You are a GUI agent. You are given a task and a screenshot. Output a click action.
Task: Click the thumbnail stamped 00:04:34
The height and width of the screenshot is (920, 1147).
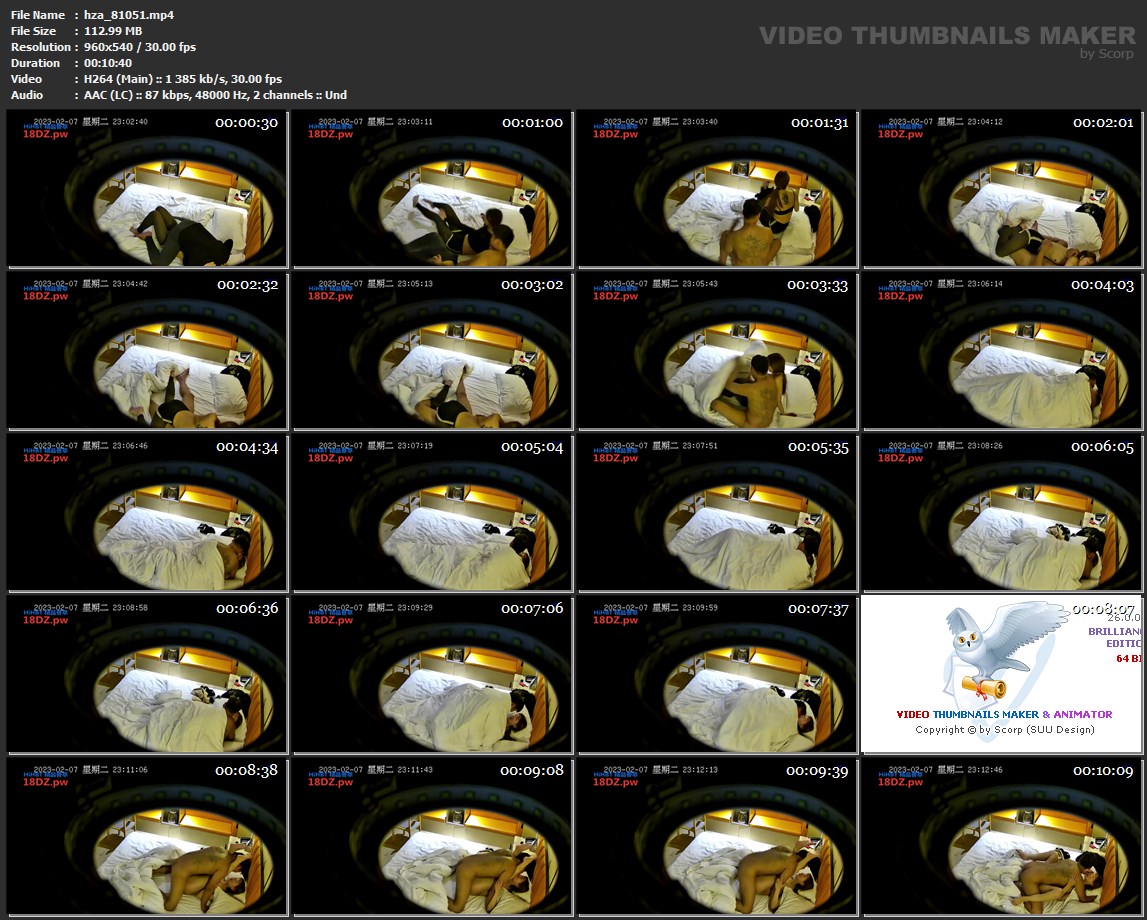click(147, 512)
